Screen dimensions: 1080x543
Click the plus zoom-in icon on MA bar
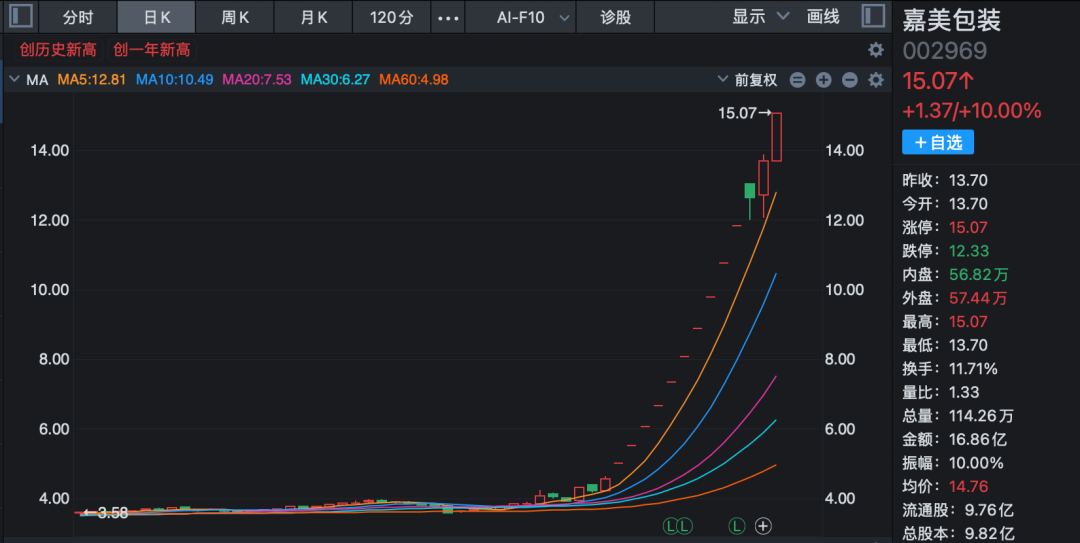pos(823,80)
